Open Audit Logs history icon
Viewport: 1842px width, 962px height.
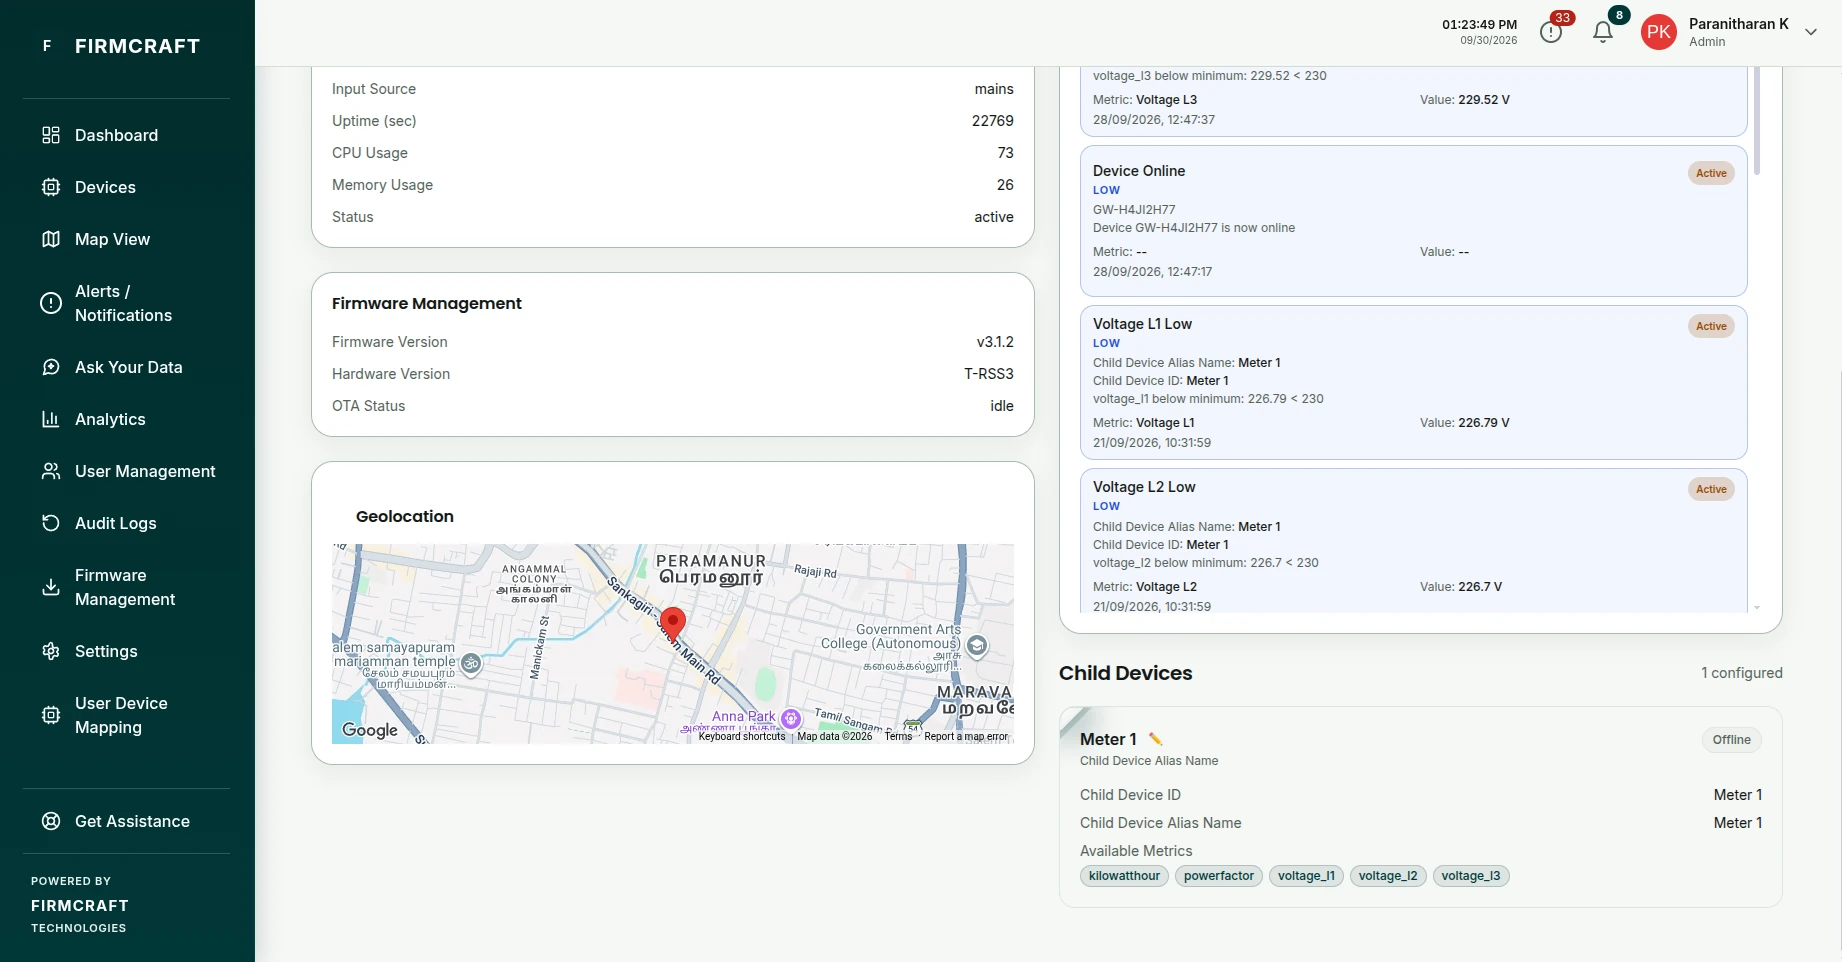[51, 523]
